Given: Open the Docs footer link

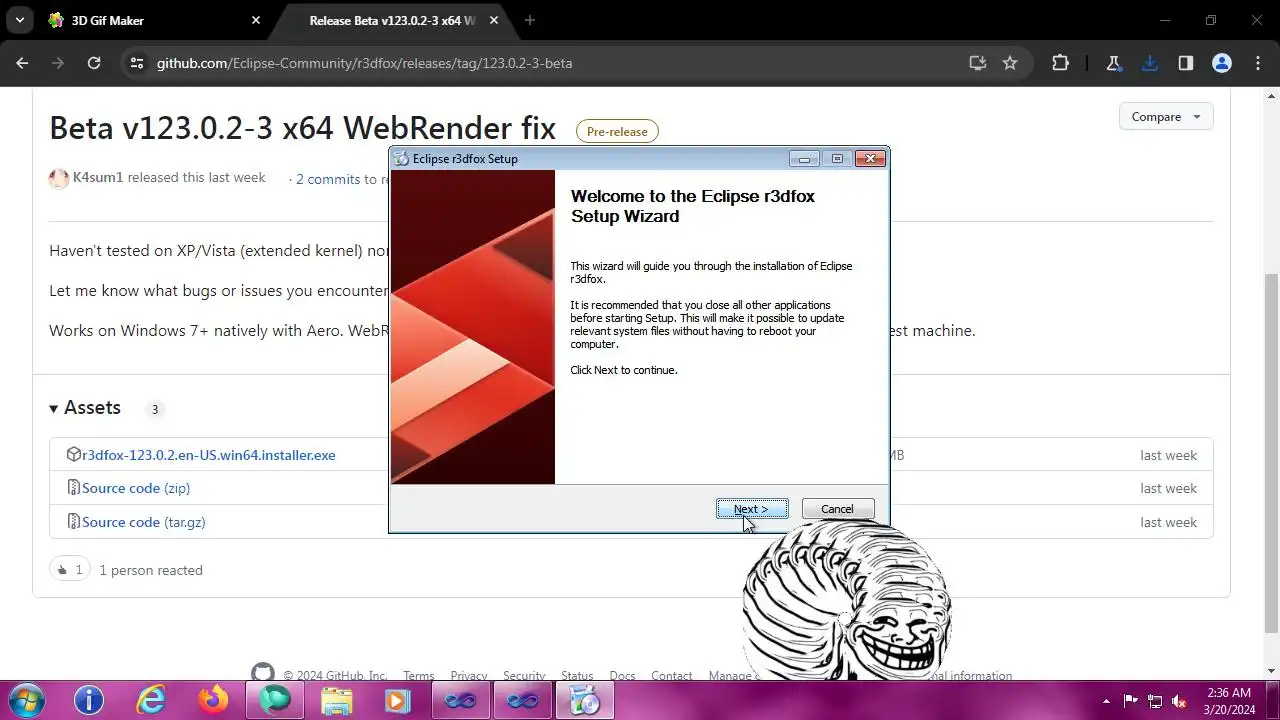Looking at the screenshot, I should pos(622,676).
